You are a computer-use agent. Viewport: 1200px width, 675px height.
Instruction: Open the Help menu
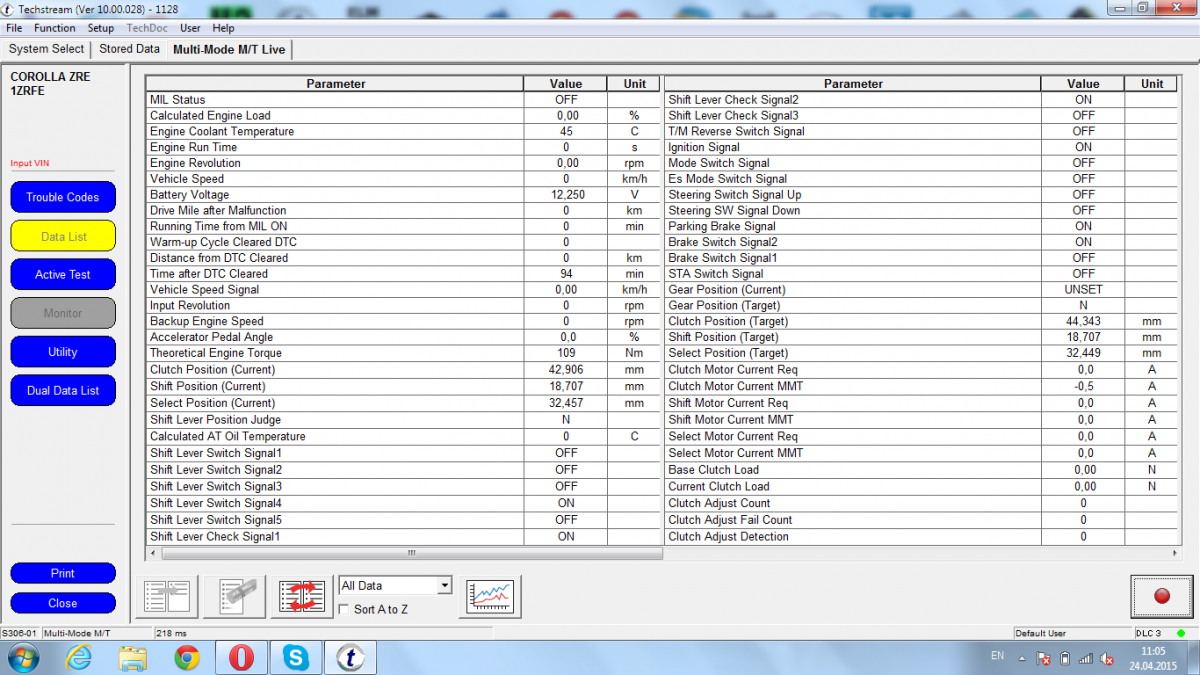pos(223,28)
